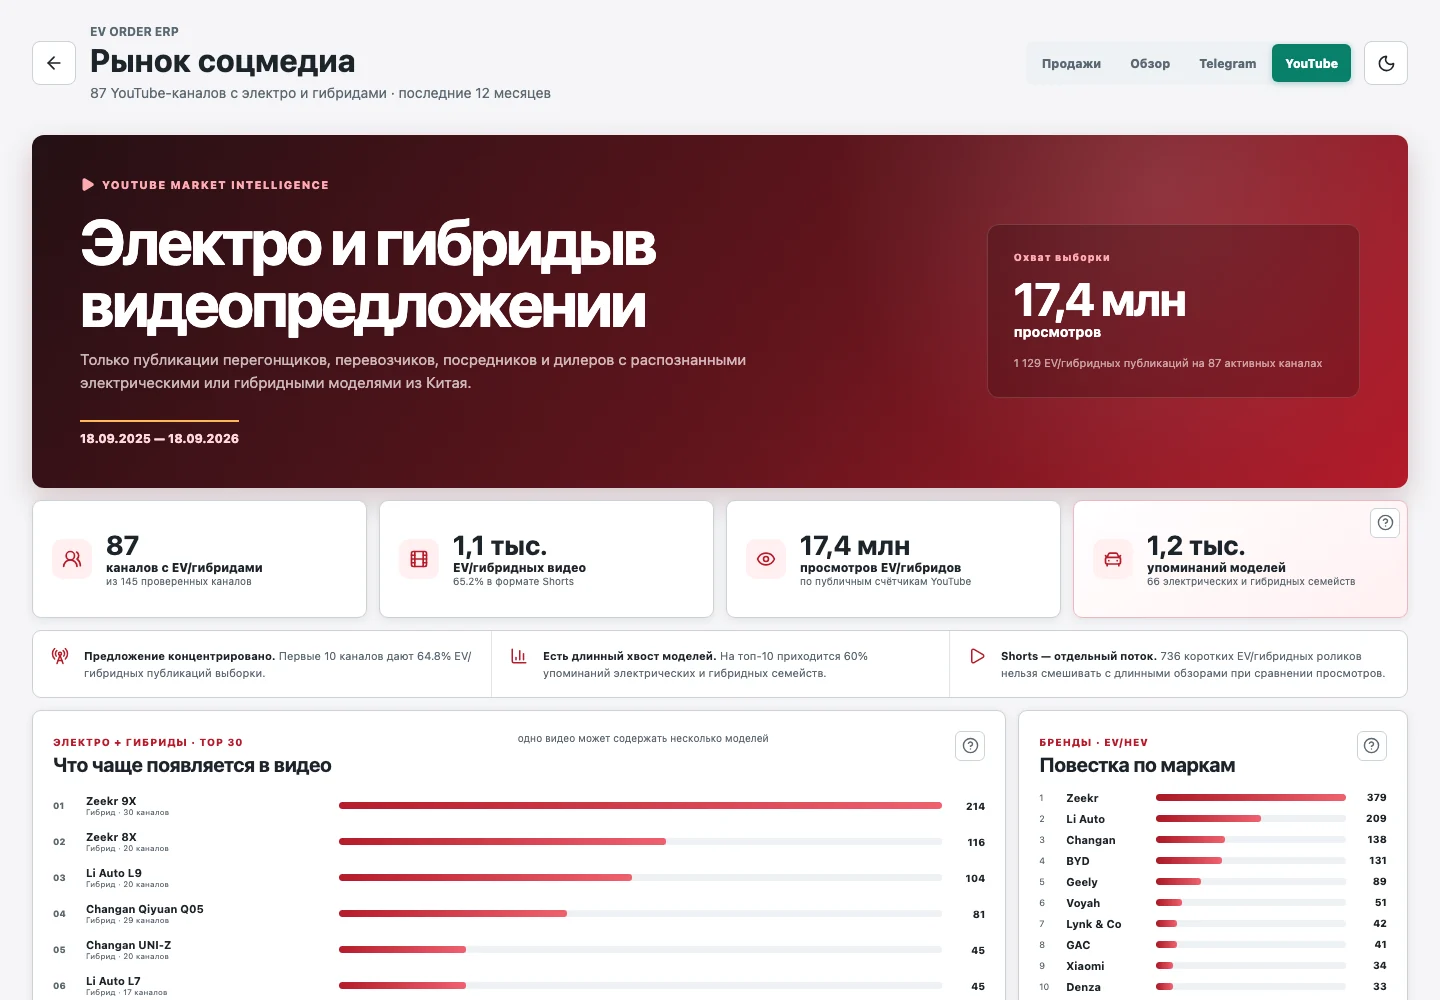Go back using the arrow button
This screenshot has height=1000, width=1440.
click(x=54, y=63)
